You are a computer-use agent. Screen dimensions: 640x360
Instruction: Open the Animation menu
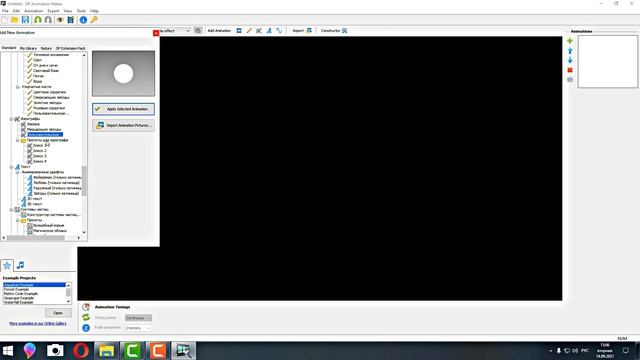[x=34, y=11]
